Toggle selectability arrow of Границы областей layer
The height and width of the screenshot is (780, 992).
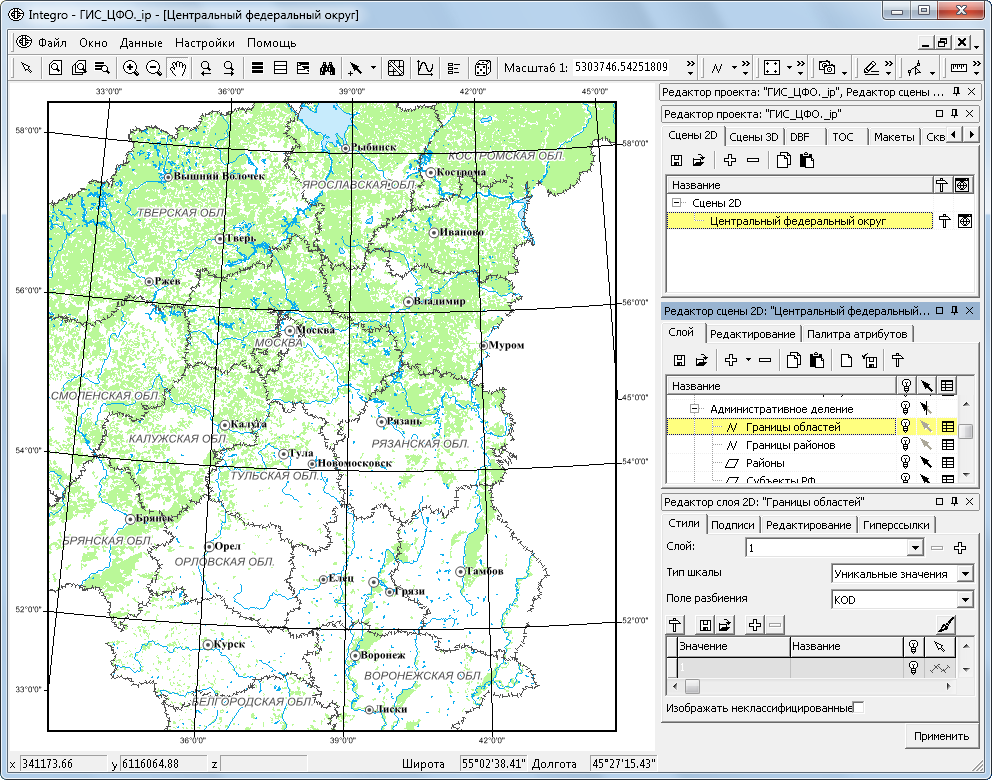926,427
